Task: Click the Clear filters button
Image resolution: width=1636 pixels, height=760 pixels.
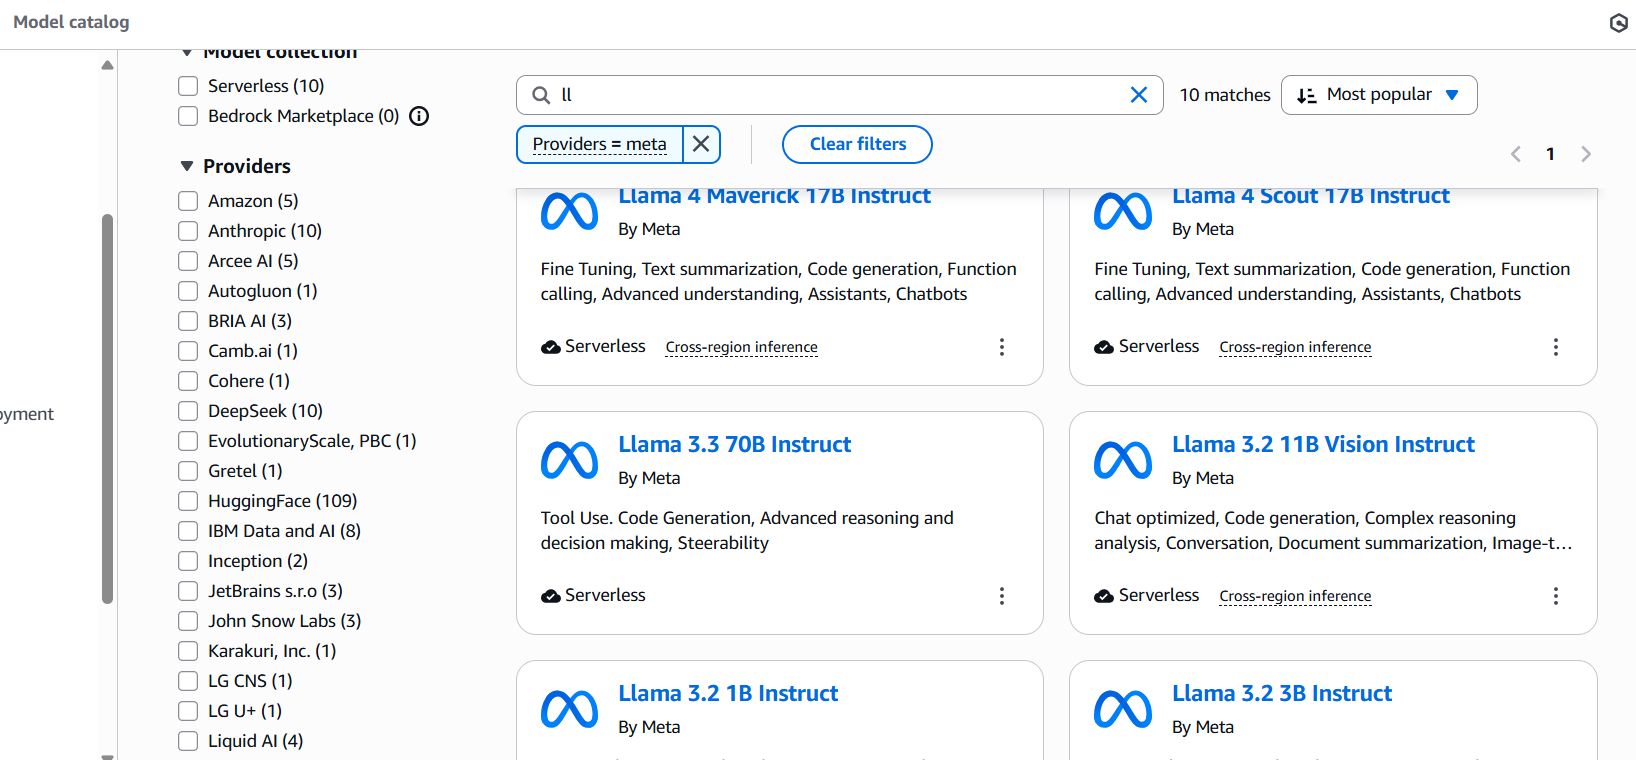Action: point(857,144)
